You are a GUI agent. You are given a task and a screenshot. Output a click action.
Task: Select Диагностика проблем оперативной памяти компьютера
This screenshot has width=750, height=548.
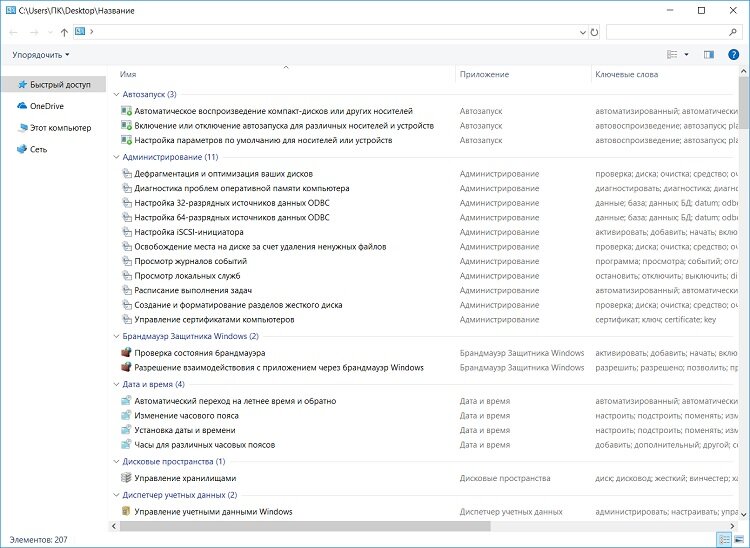tap(242, 188)
